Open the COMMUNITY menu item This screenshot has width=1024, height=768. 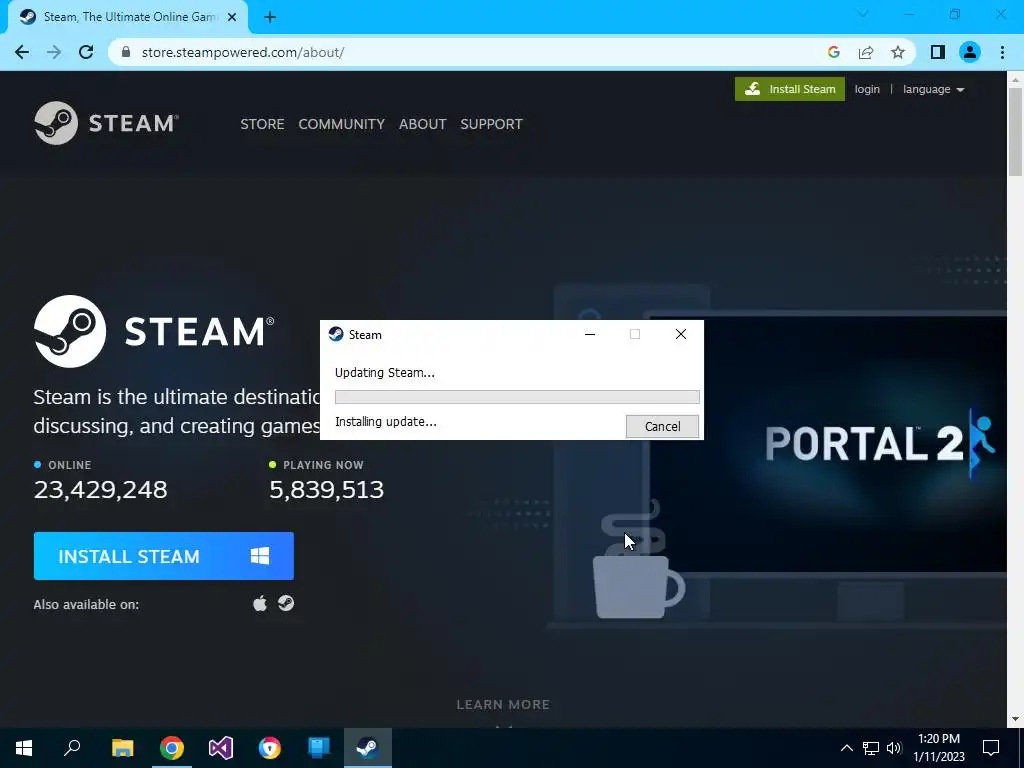(x=342, y=124)
